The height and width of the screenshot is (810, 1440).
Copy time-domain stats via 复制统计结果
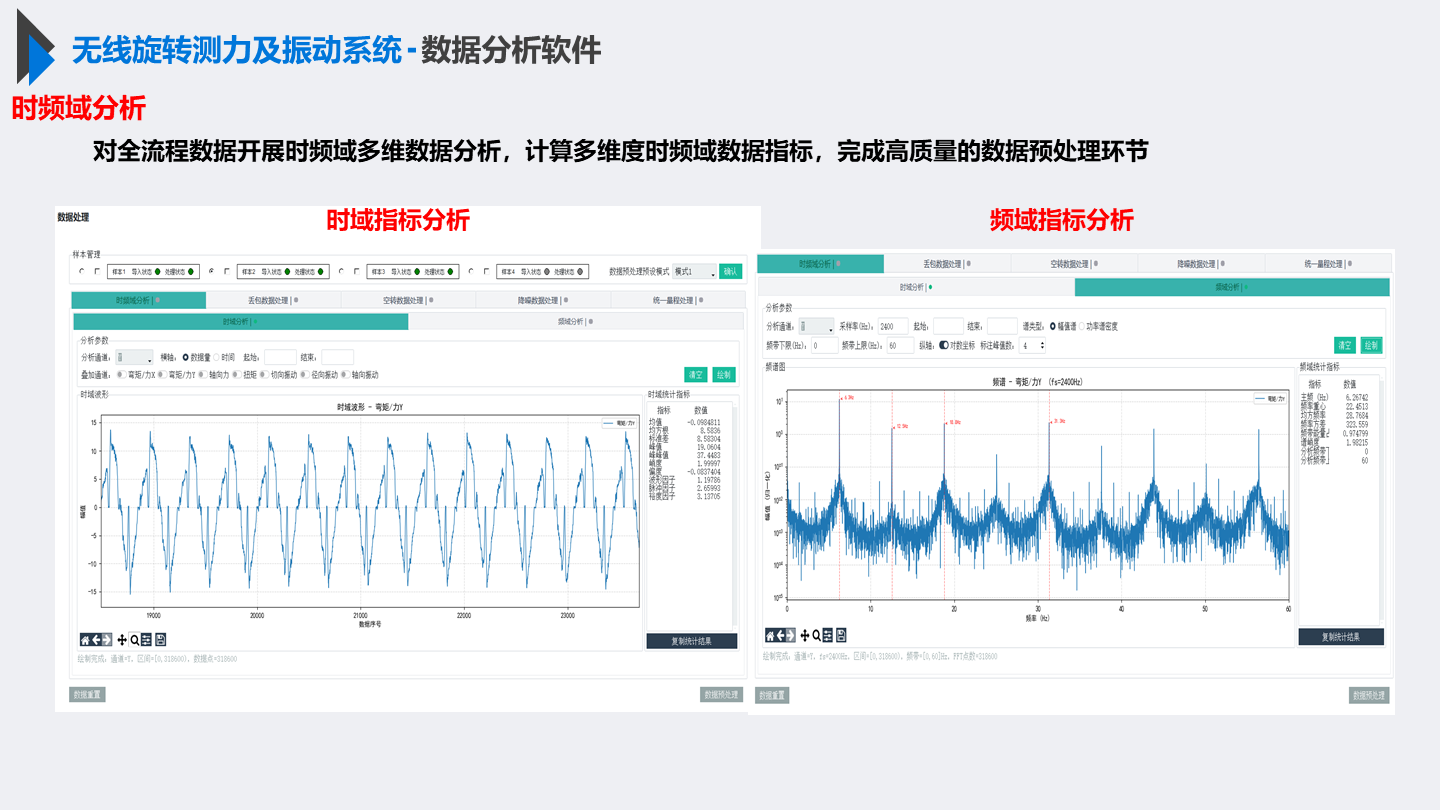[692, 641]
